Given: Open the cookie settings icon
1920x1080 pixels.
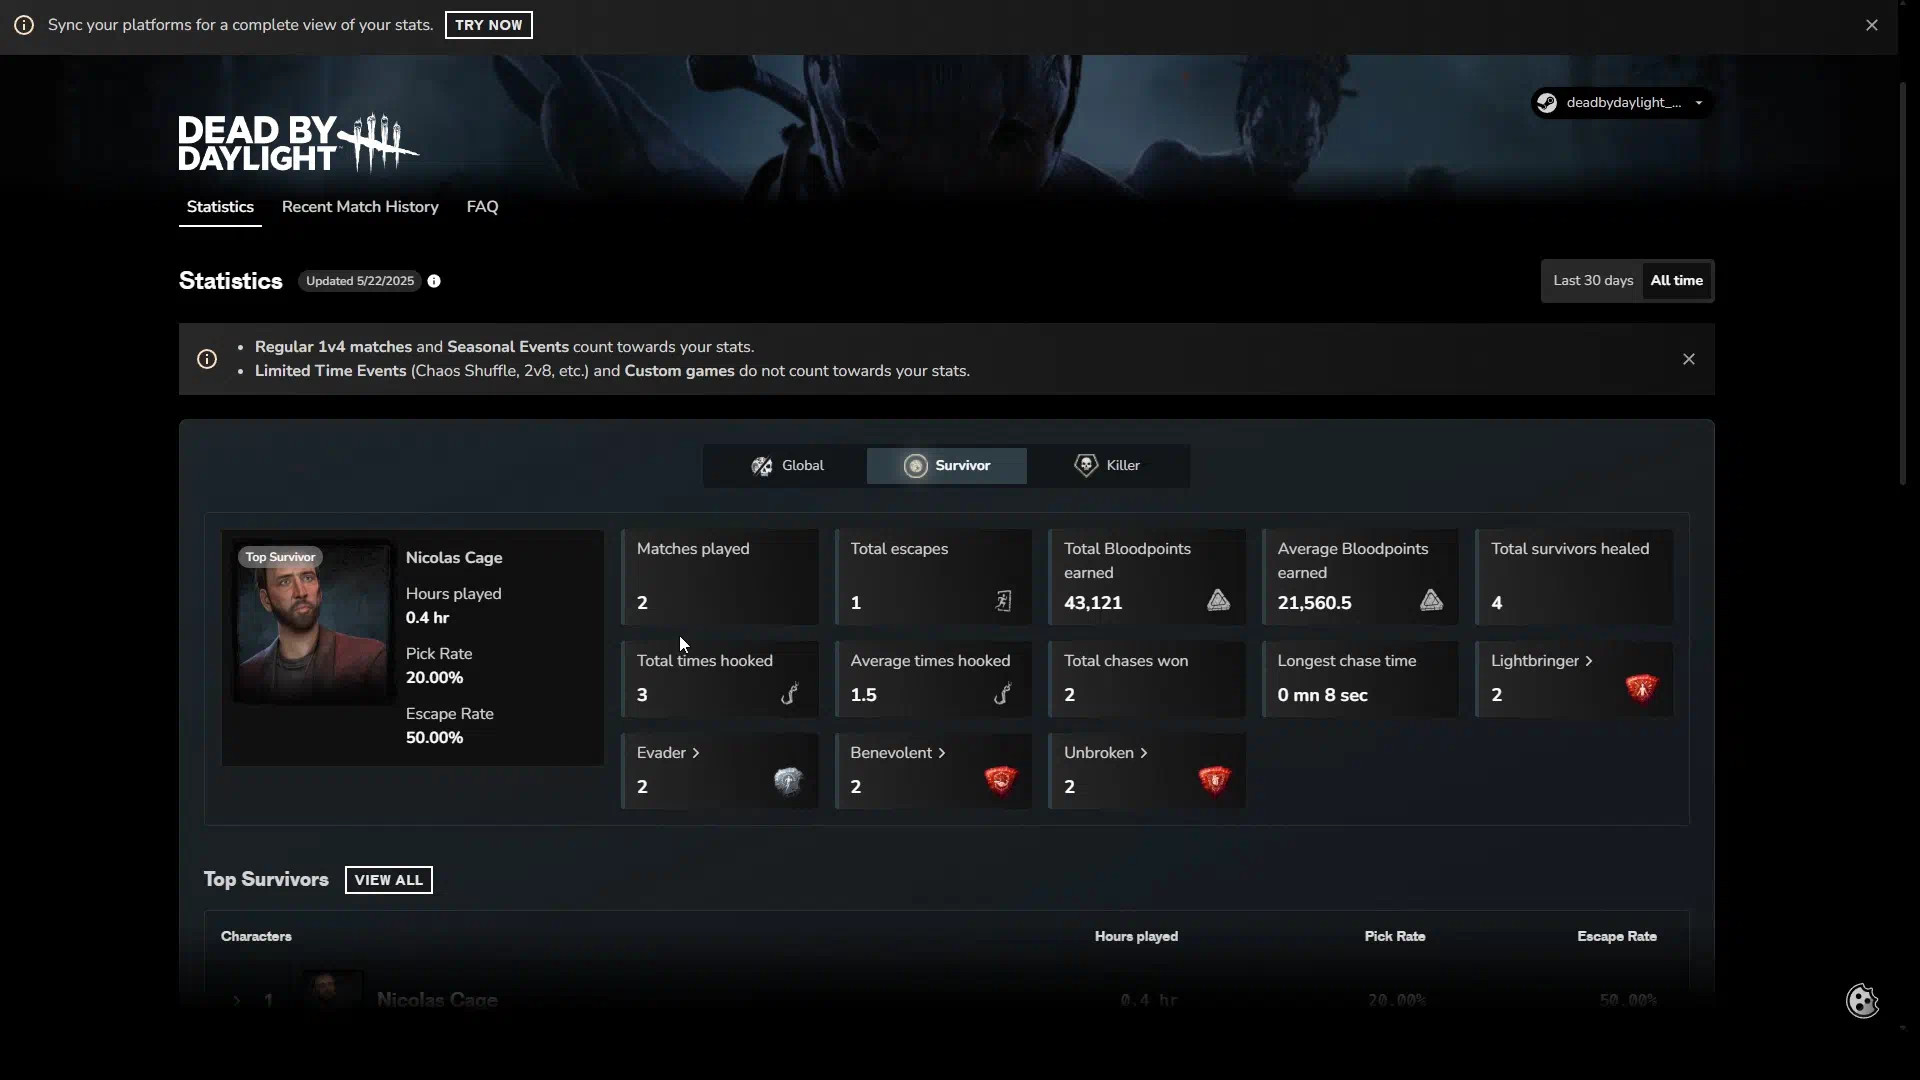Looking at the screenshot, I should pos(1862,1001).
